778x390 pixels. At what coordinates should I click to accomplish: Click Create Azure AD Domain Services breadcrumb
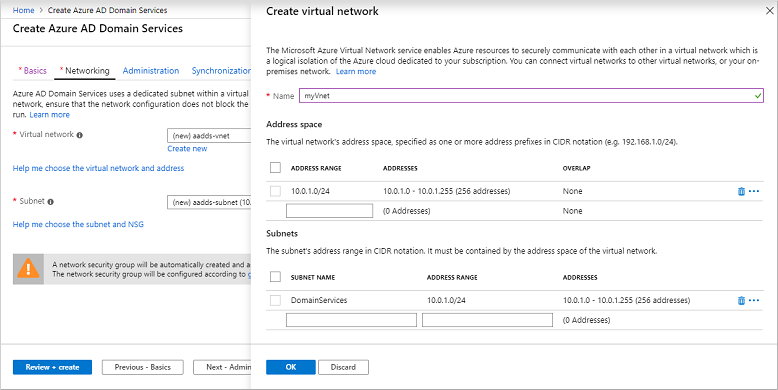point(107,10)
